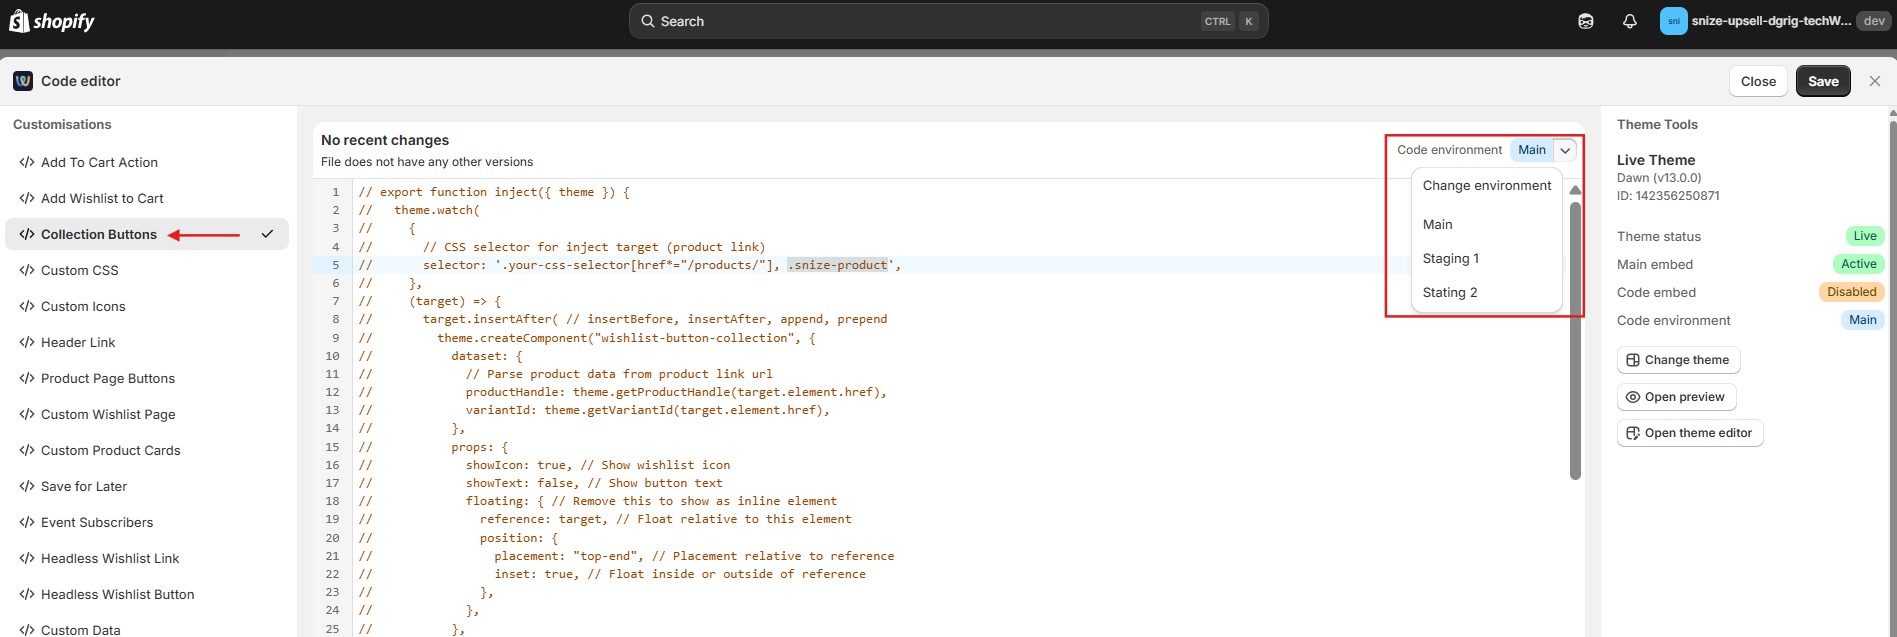Image resolution: width=1897 pixels, height=637 pixels.
Task: Click the store account avatar
Action: [1673, 21]
